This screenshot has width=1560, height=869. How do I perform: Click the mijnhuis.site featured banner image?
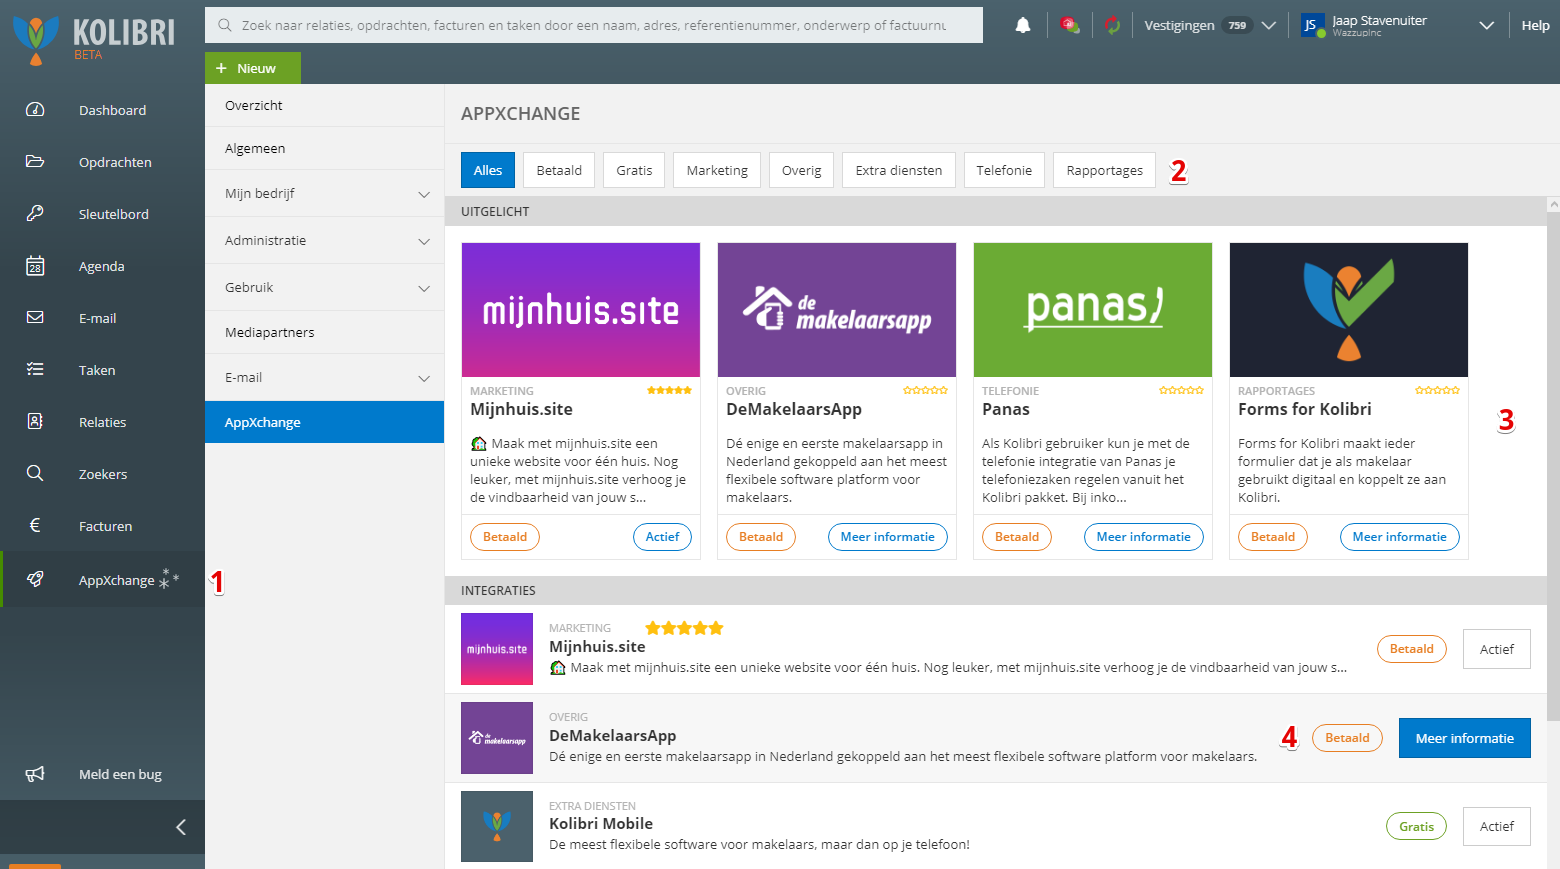[581, 310]
